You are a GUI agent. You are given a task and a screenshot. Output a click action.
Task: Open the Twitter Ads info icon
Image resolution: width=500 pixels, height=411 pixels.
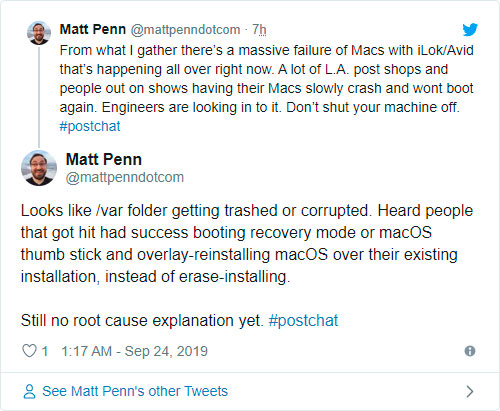[x=470, y=351]
